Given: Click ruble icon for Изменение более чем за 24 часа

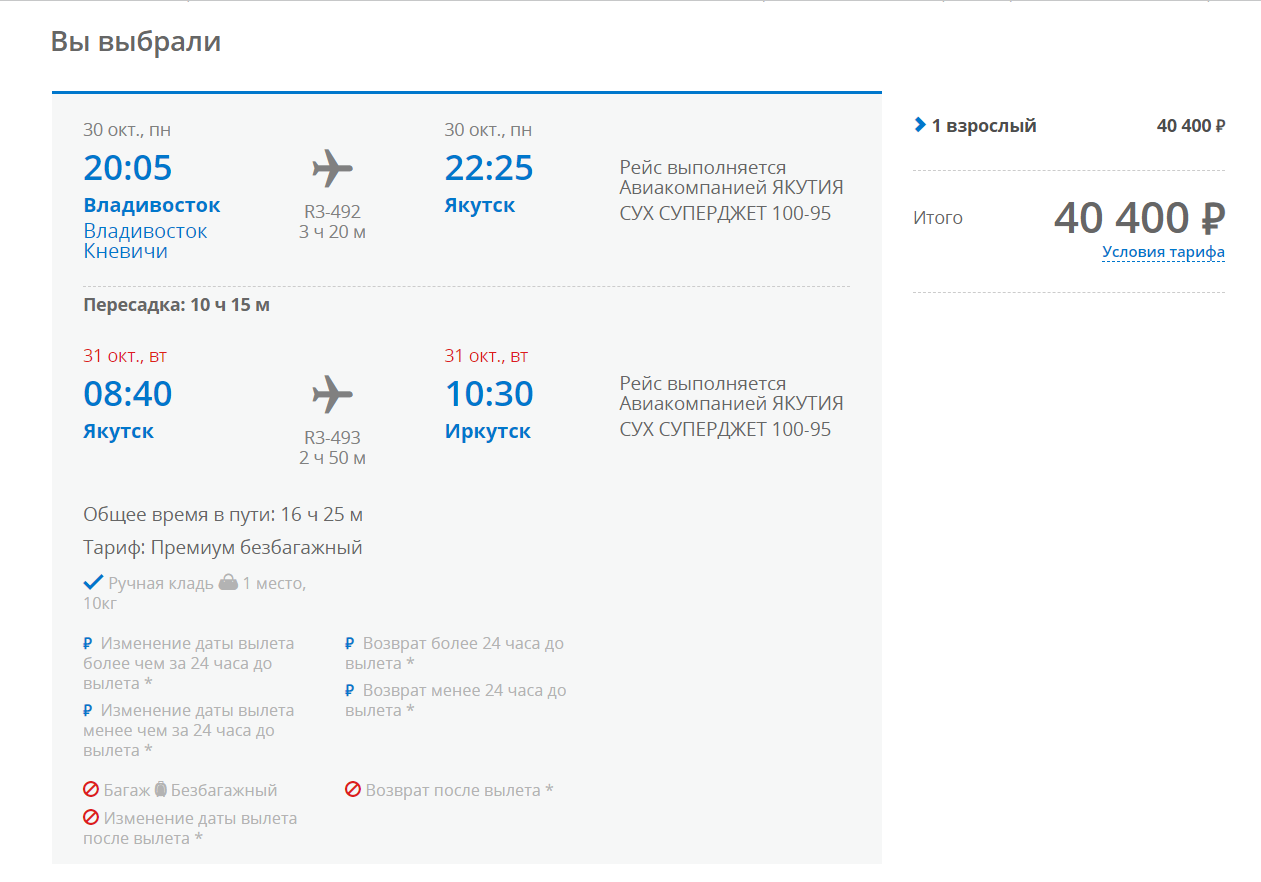Looking at the screenshot, I should pos(88,644).
